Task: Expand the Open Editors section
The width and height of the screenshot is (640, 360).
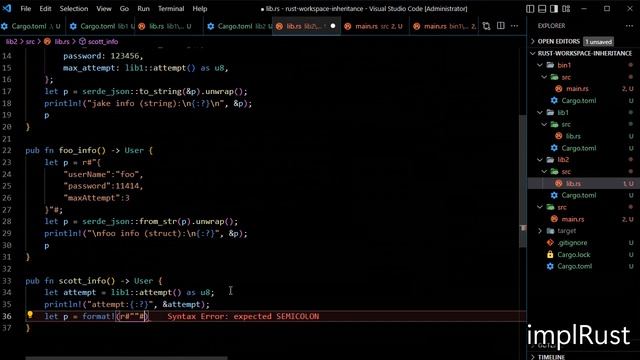Action: click(x=559, y=41)
